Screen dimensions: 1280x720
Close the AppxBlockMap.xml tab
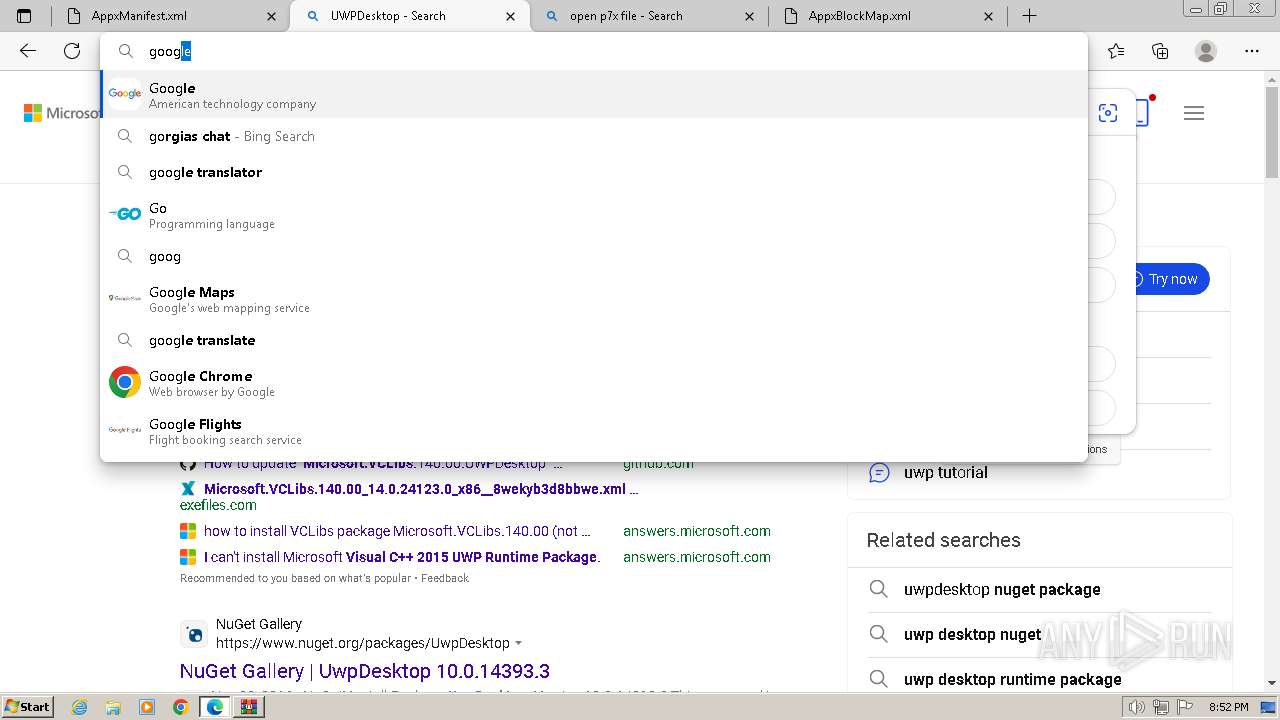(x=989, y=16)
